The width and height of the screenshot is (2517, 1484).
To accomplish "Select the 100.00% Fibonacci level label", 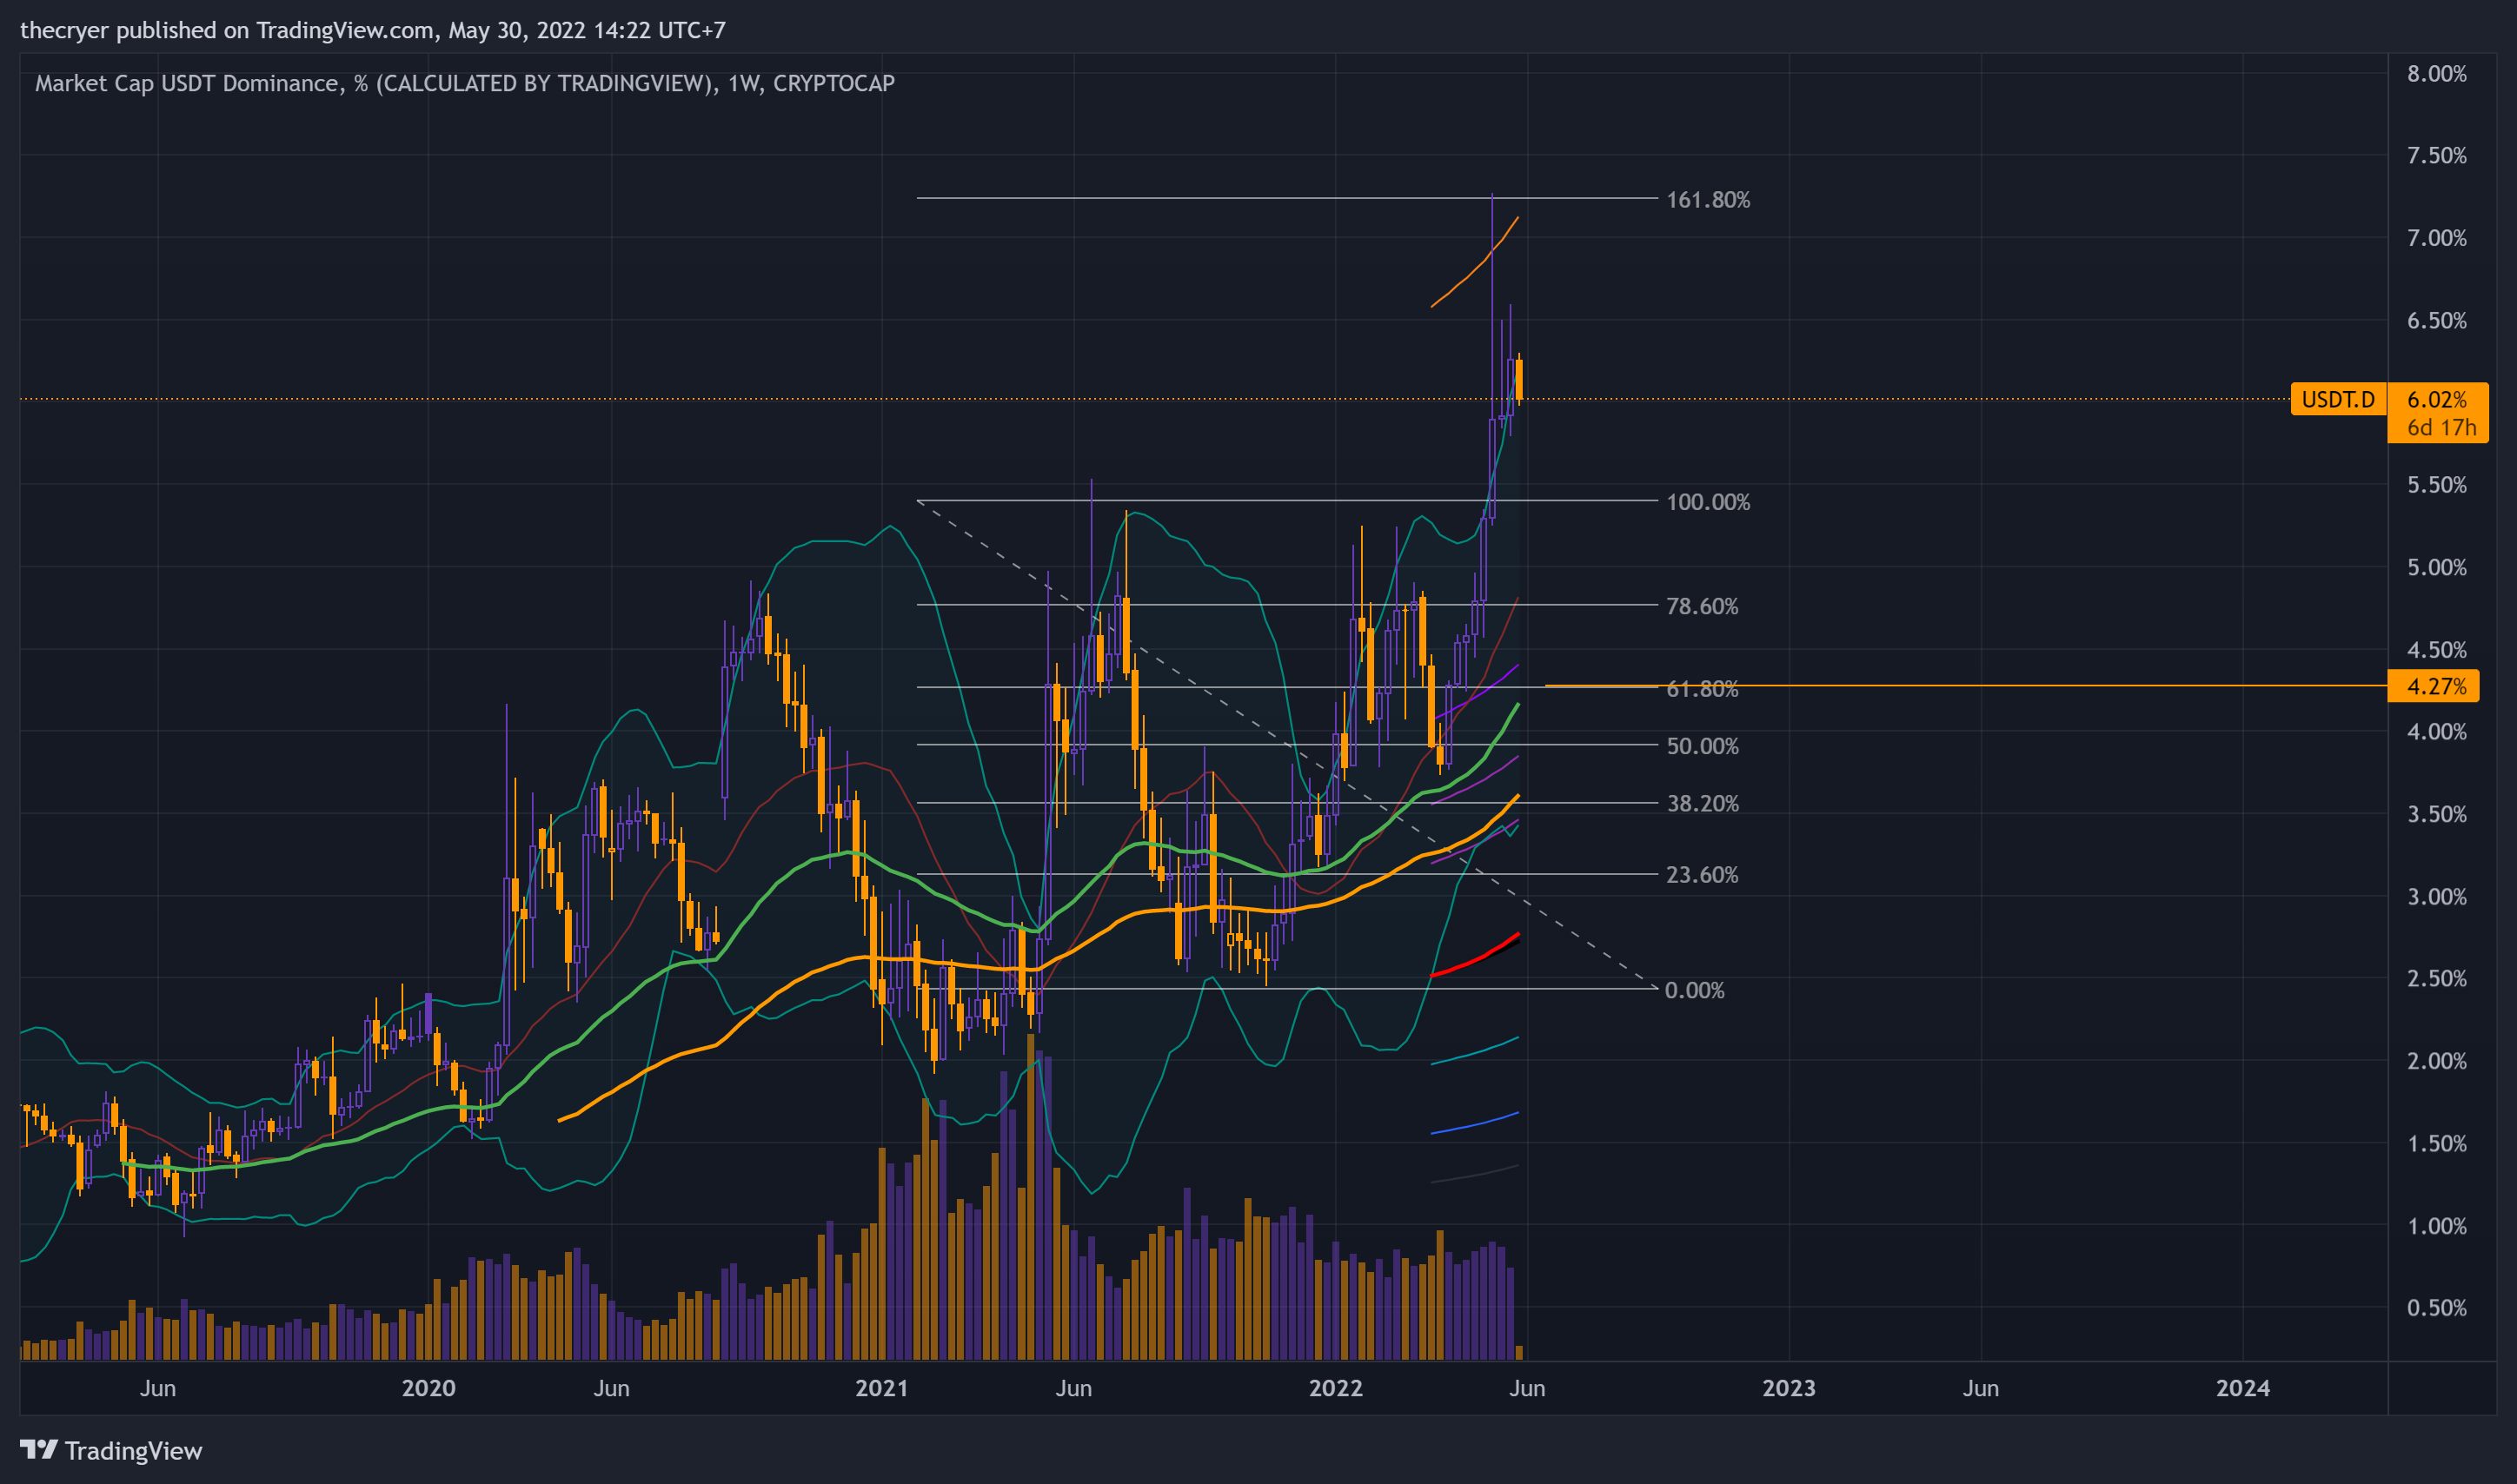I will pyautogui.click(x=1708, y=502).
